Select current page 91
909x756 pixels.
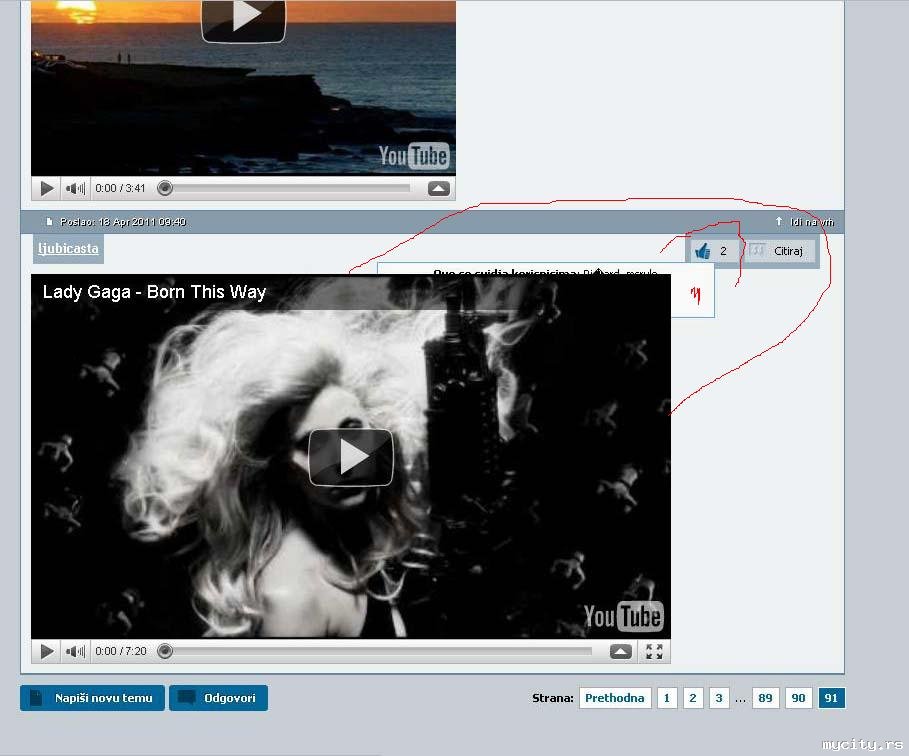point(831,698)
